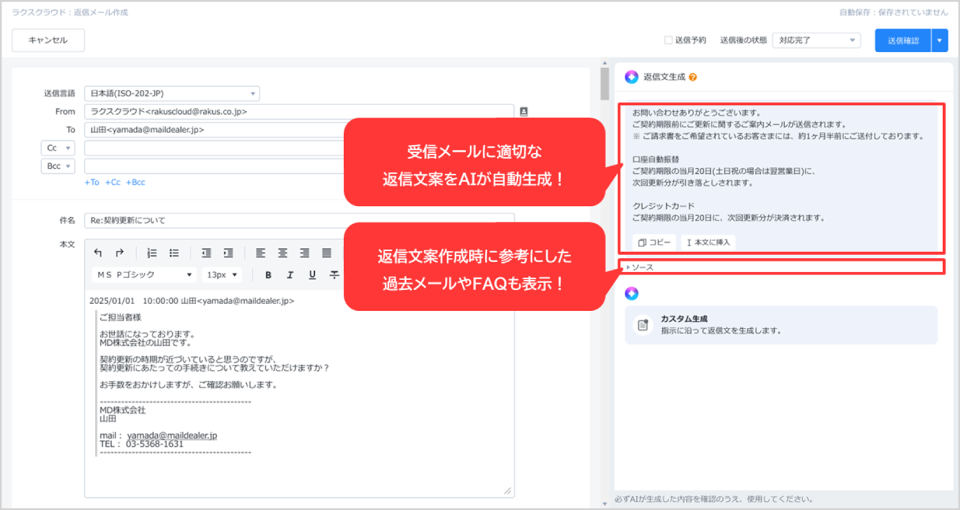Click the 送信確認 button
Screen dimensions: 960x510
tap(903, 40)
